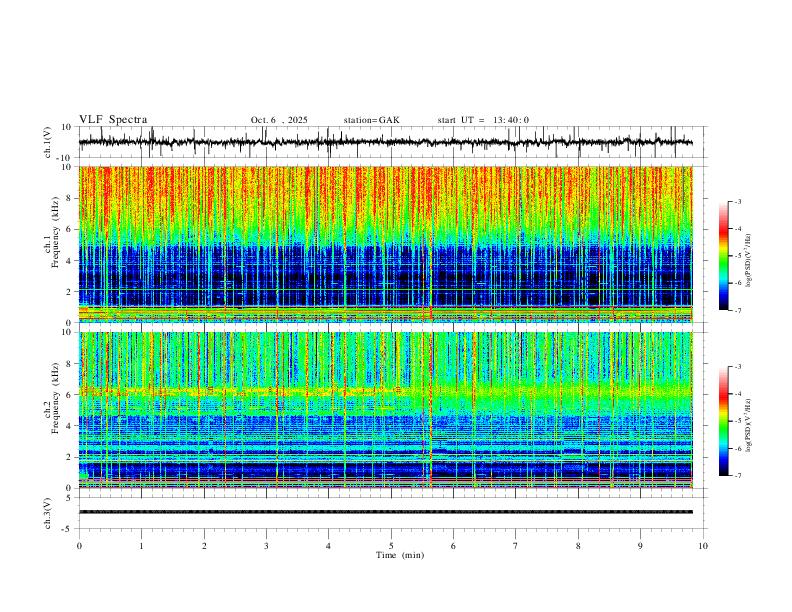Click the "VLF Spectra" title text
The width and height of the screenshot is (792, 612).
click(113, 120)
